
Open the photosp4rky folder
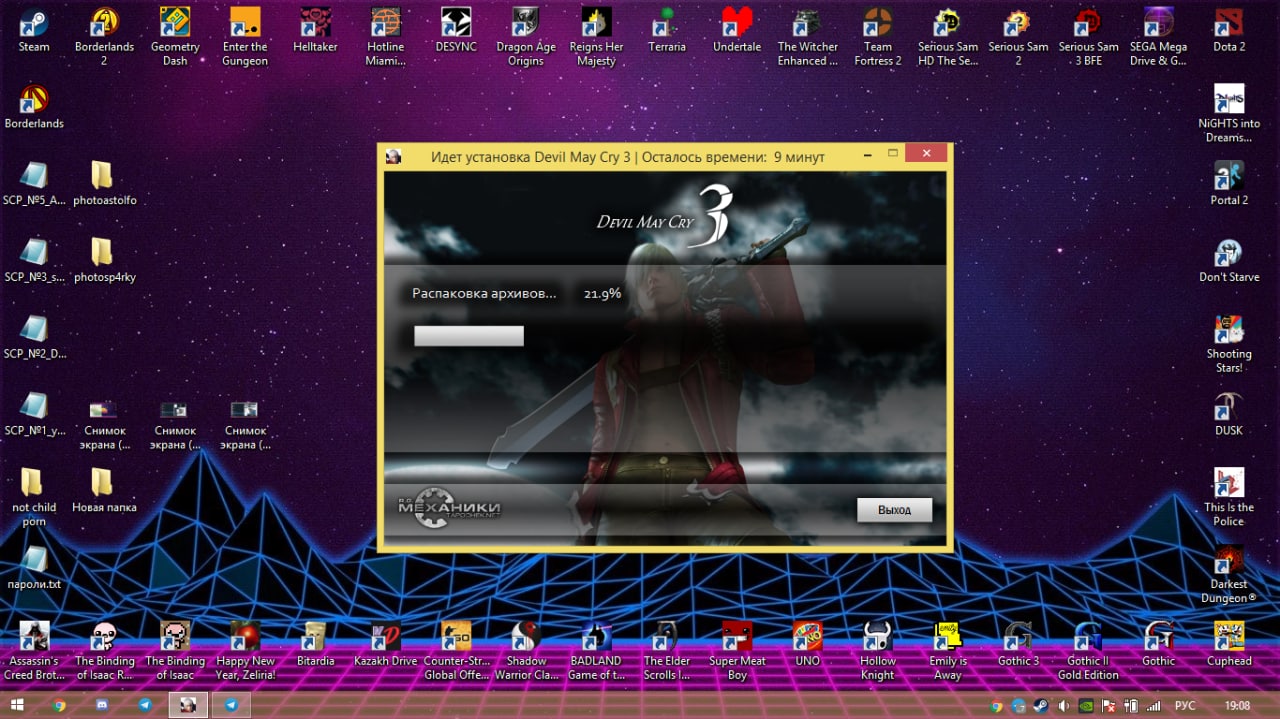tap(104, 261)
